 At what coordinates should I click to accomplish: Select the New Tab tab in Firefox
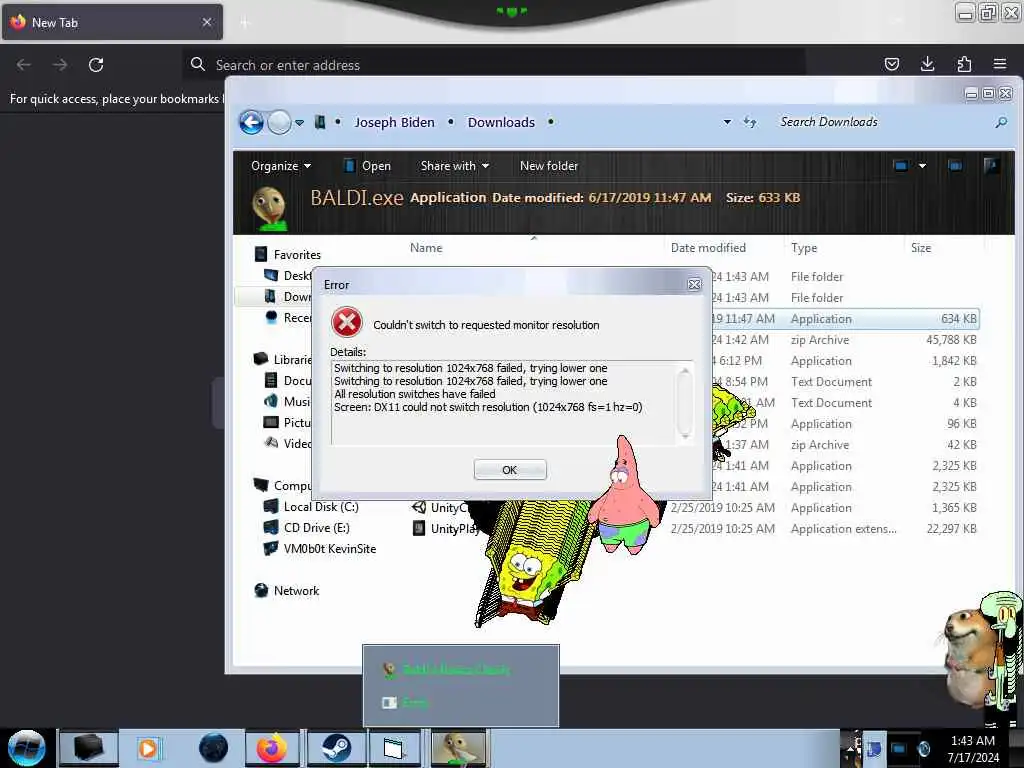pyautogui.click(x=112, y=22)
